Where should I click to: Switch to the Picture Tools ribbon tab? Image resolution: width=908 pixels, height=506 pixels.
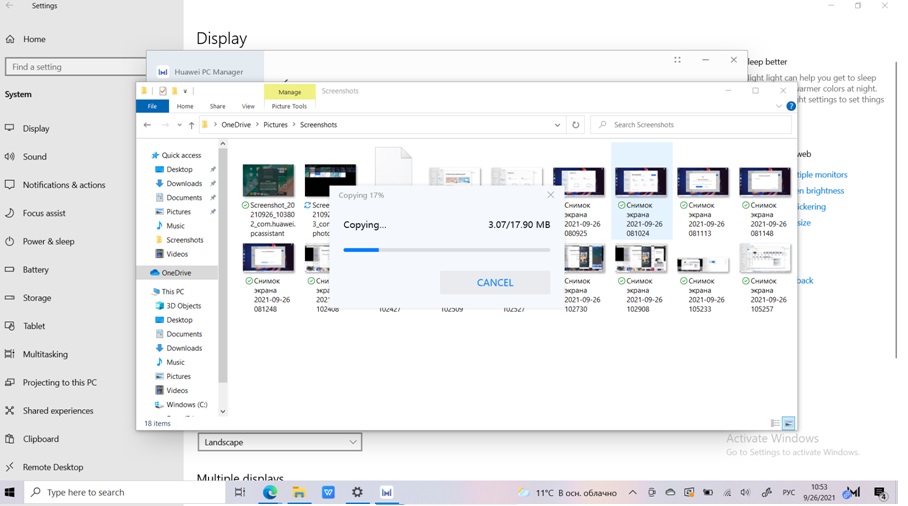click(x=289, y=106)
